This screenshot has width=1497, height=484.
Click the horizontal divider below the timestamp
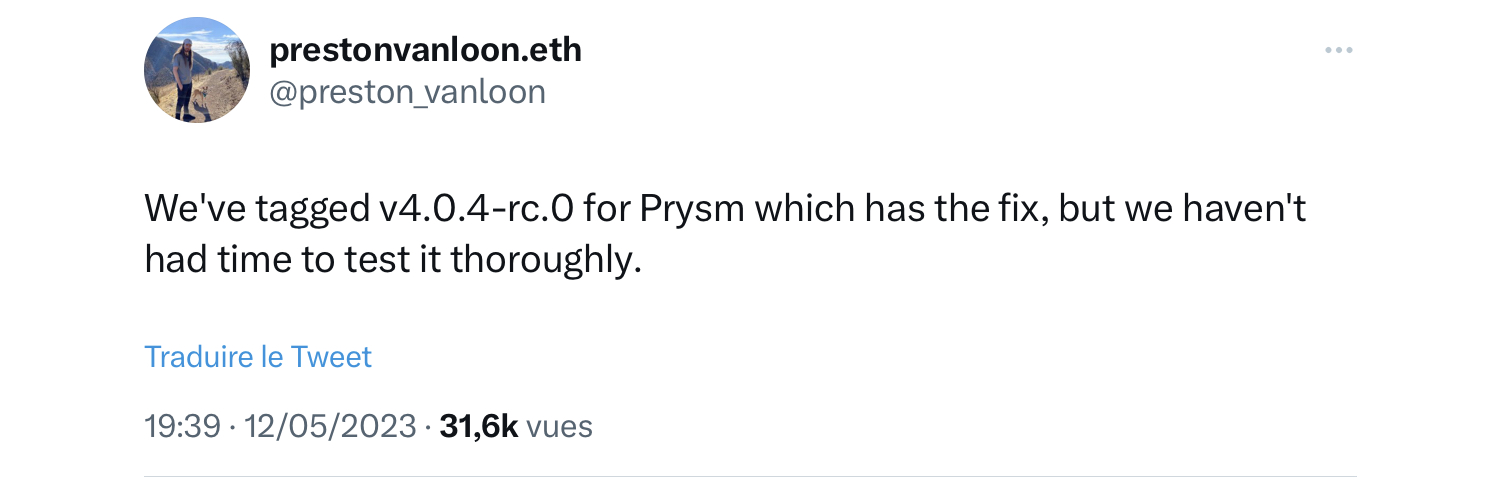click(750, 477)
